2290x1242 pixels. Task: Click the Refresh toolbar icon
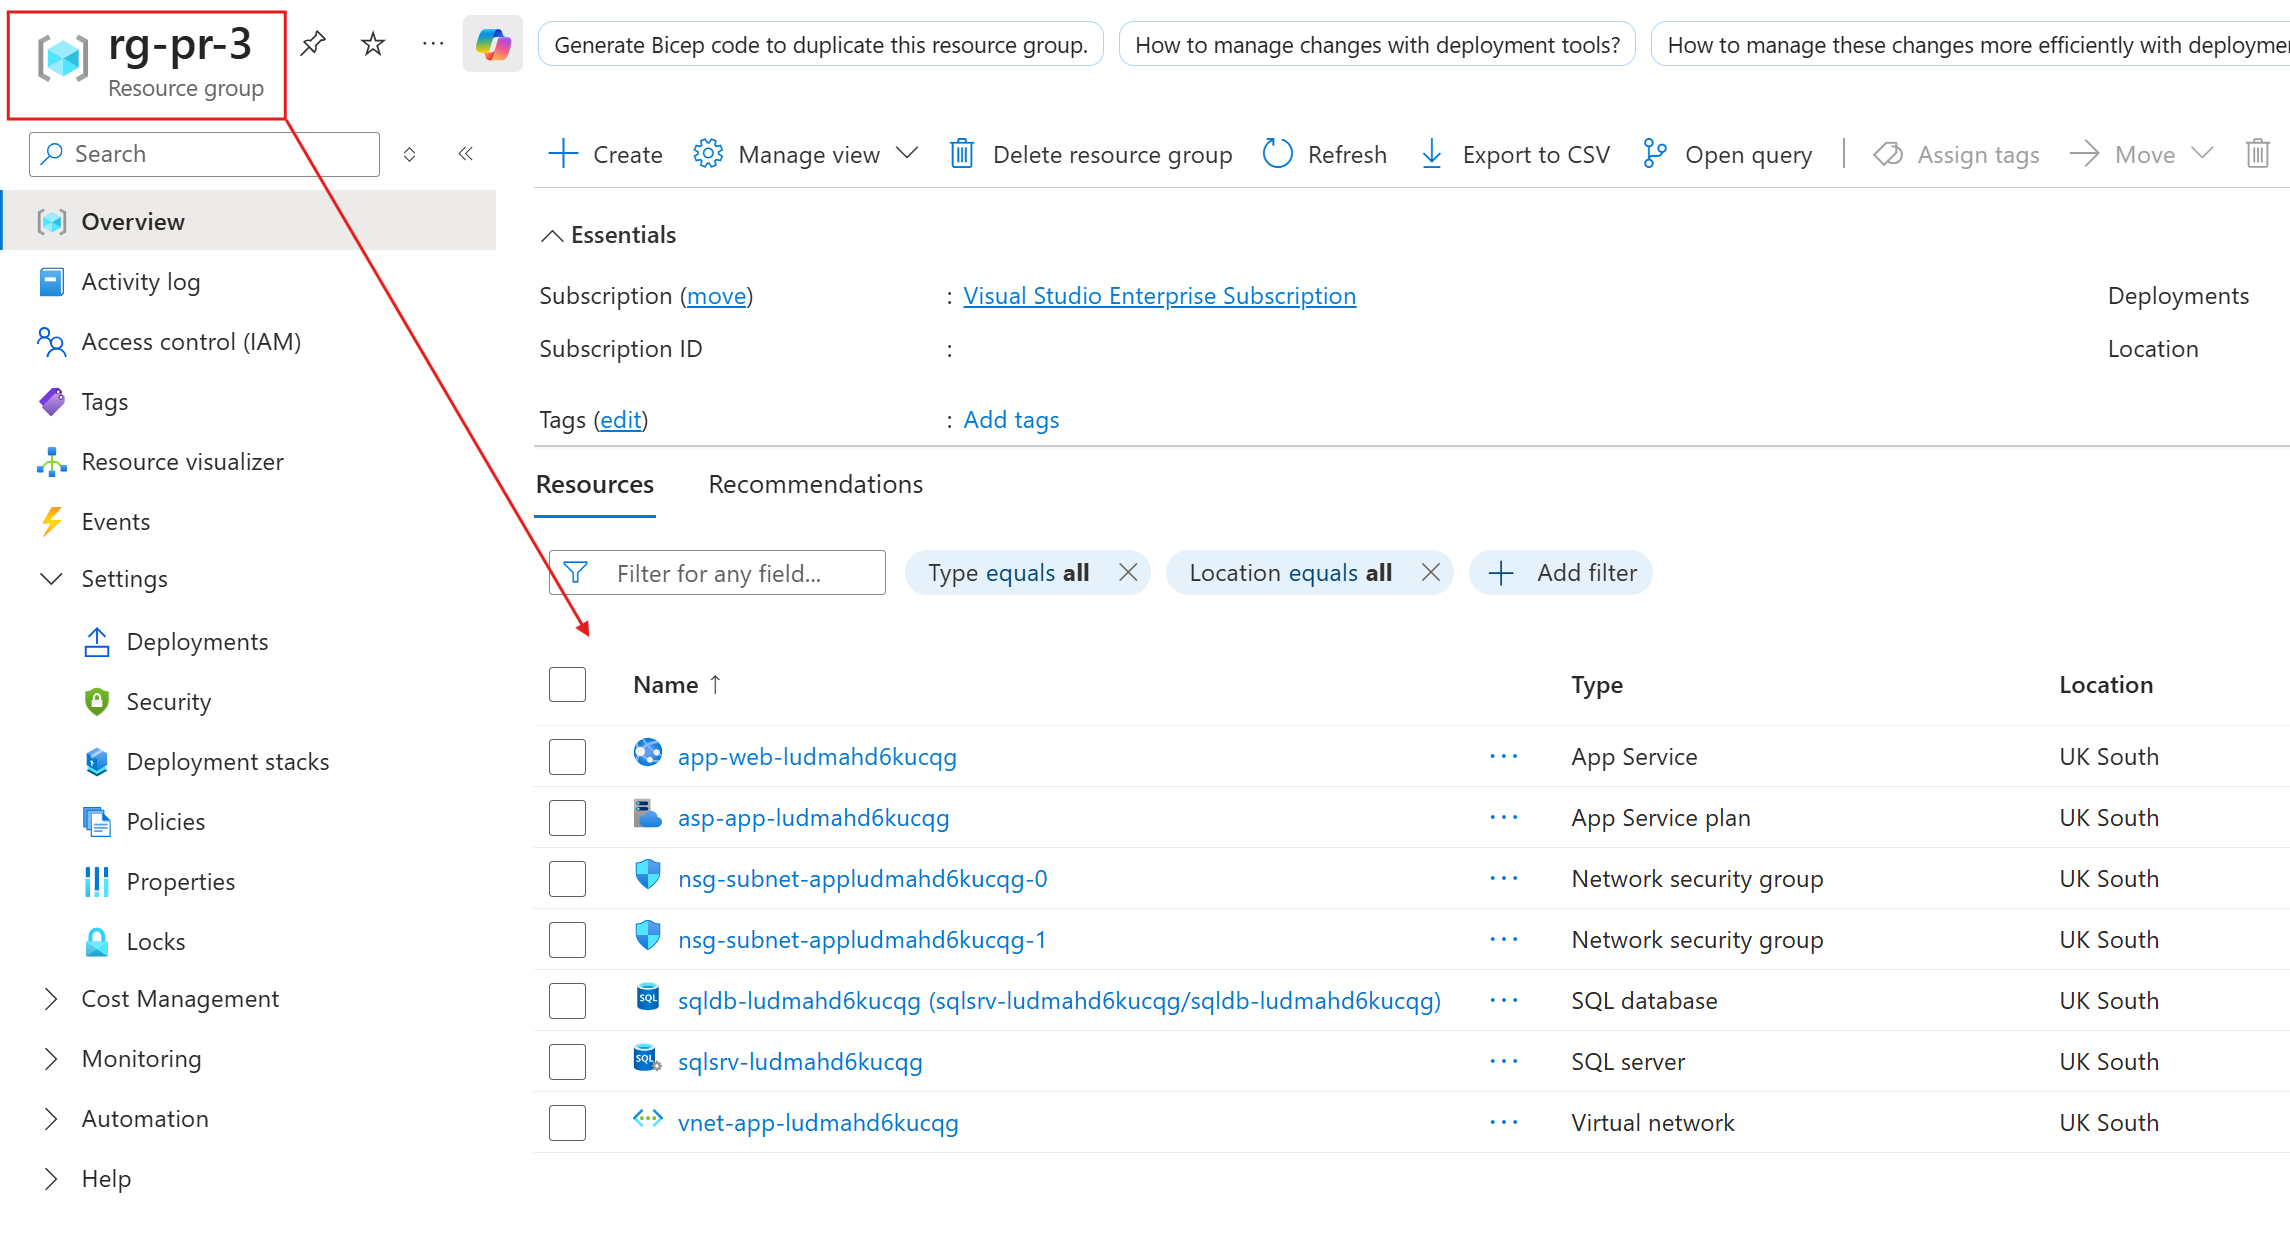pos(1278,154)
